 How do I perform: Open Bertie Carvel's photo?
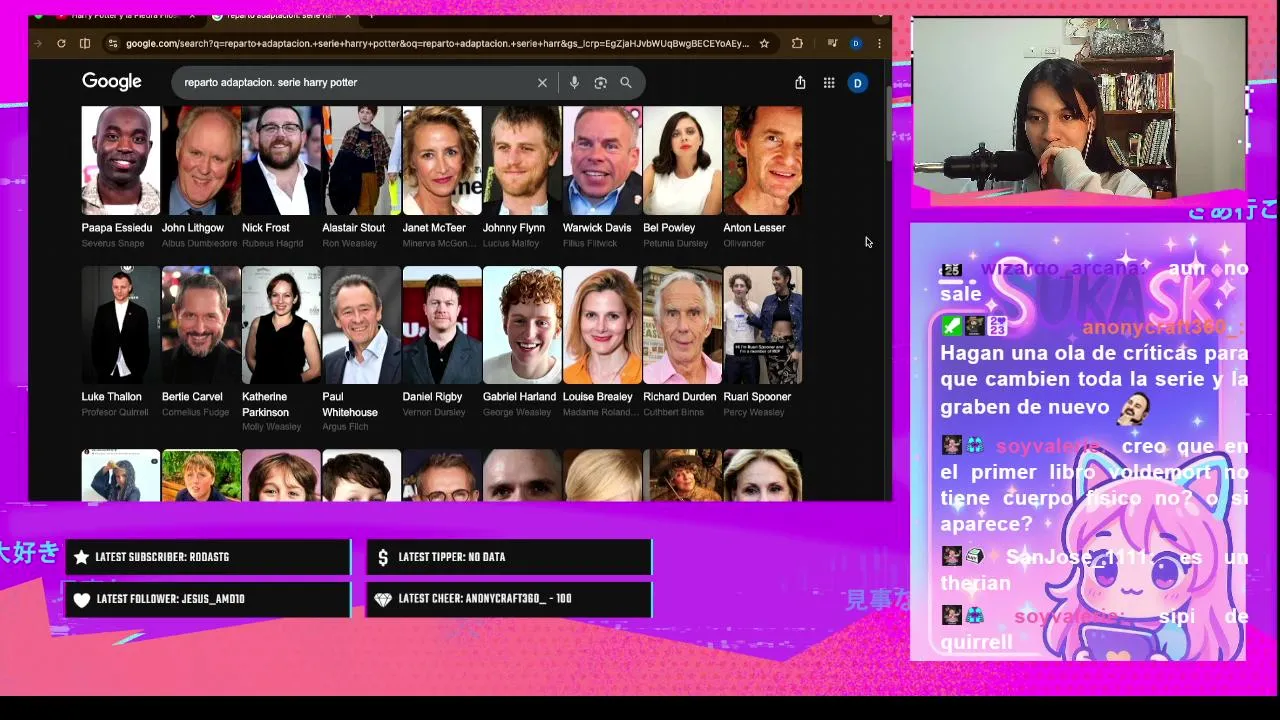201,325
